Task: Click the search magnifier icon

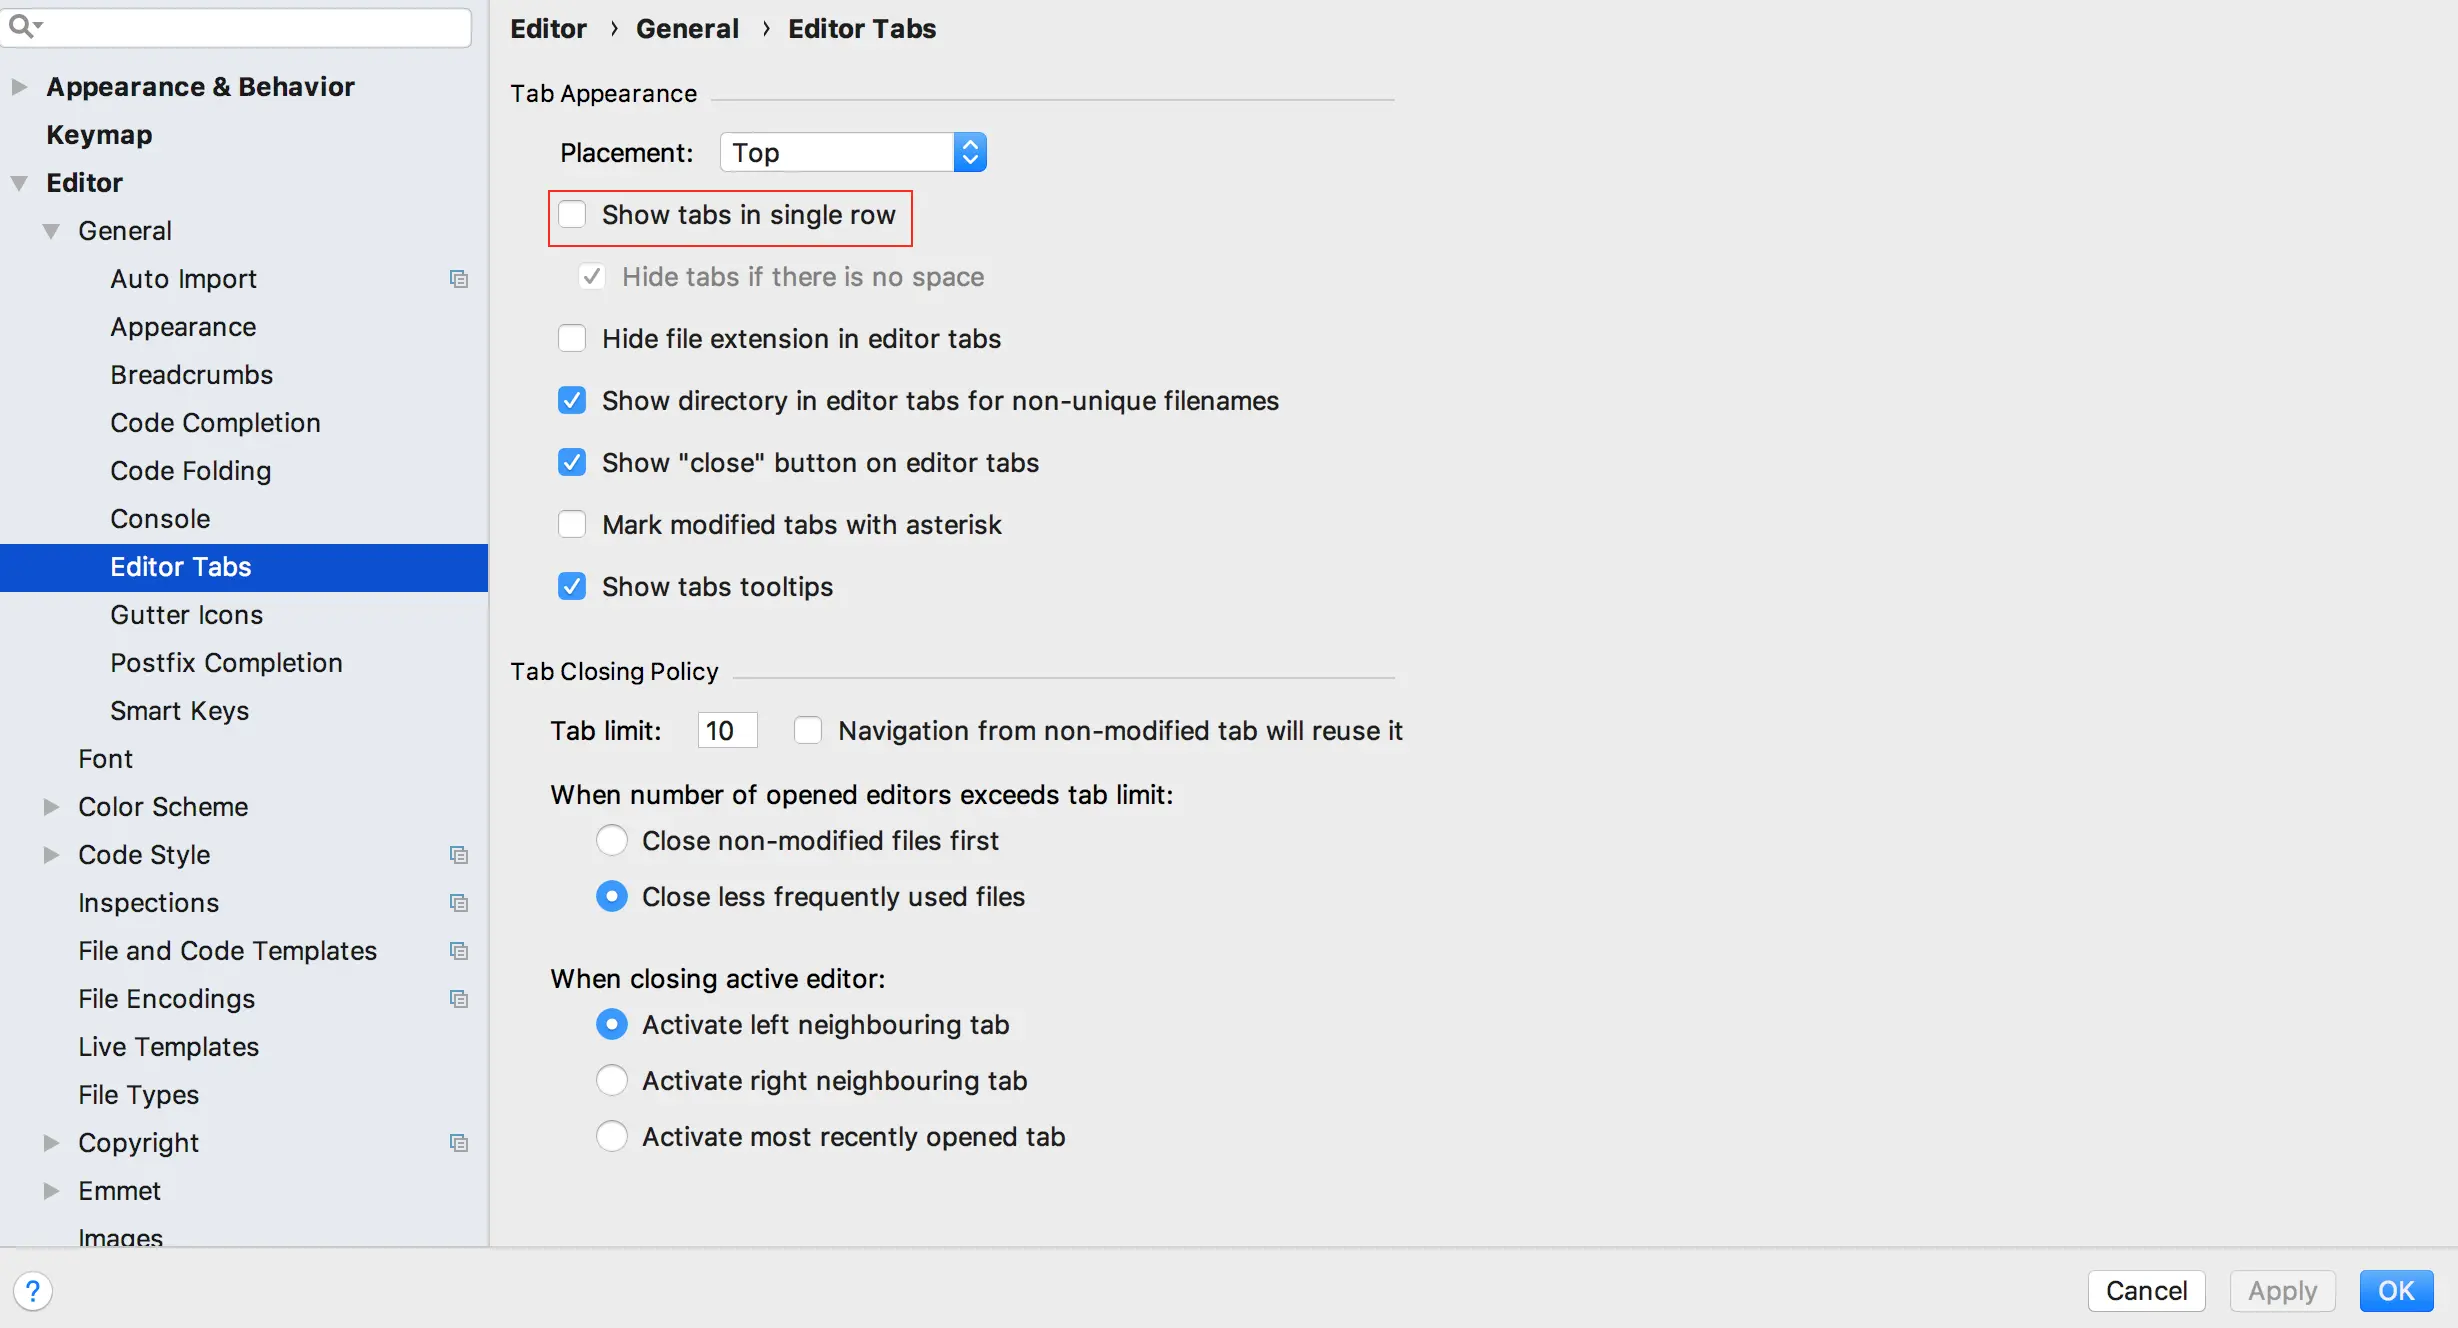Action: pos(22,26)
